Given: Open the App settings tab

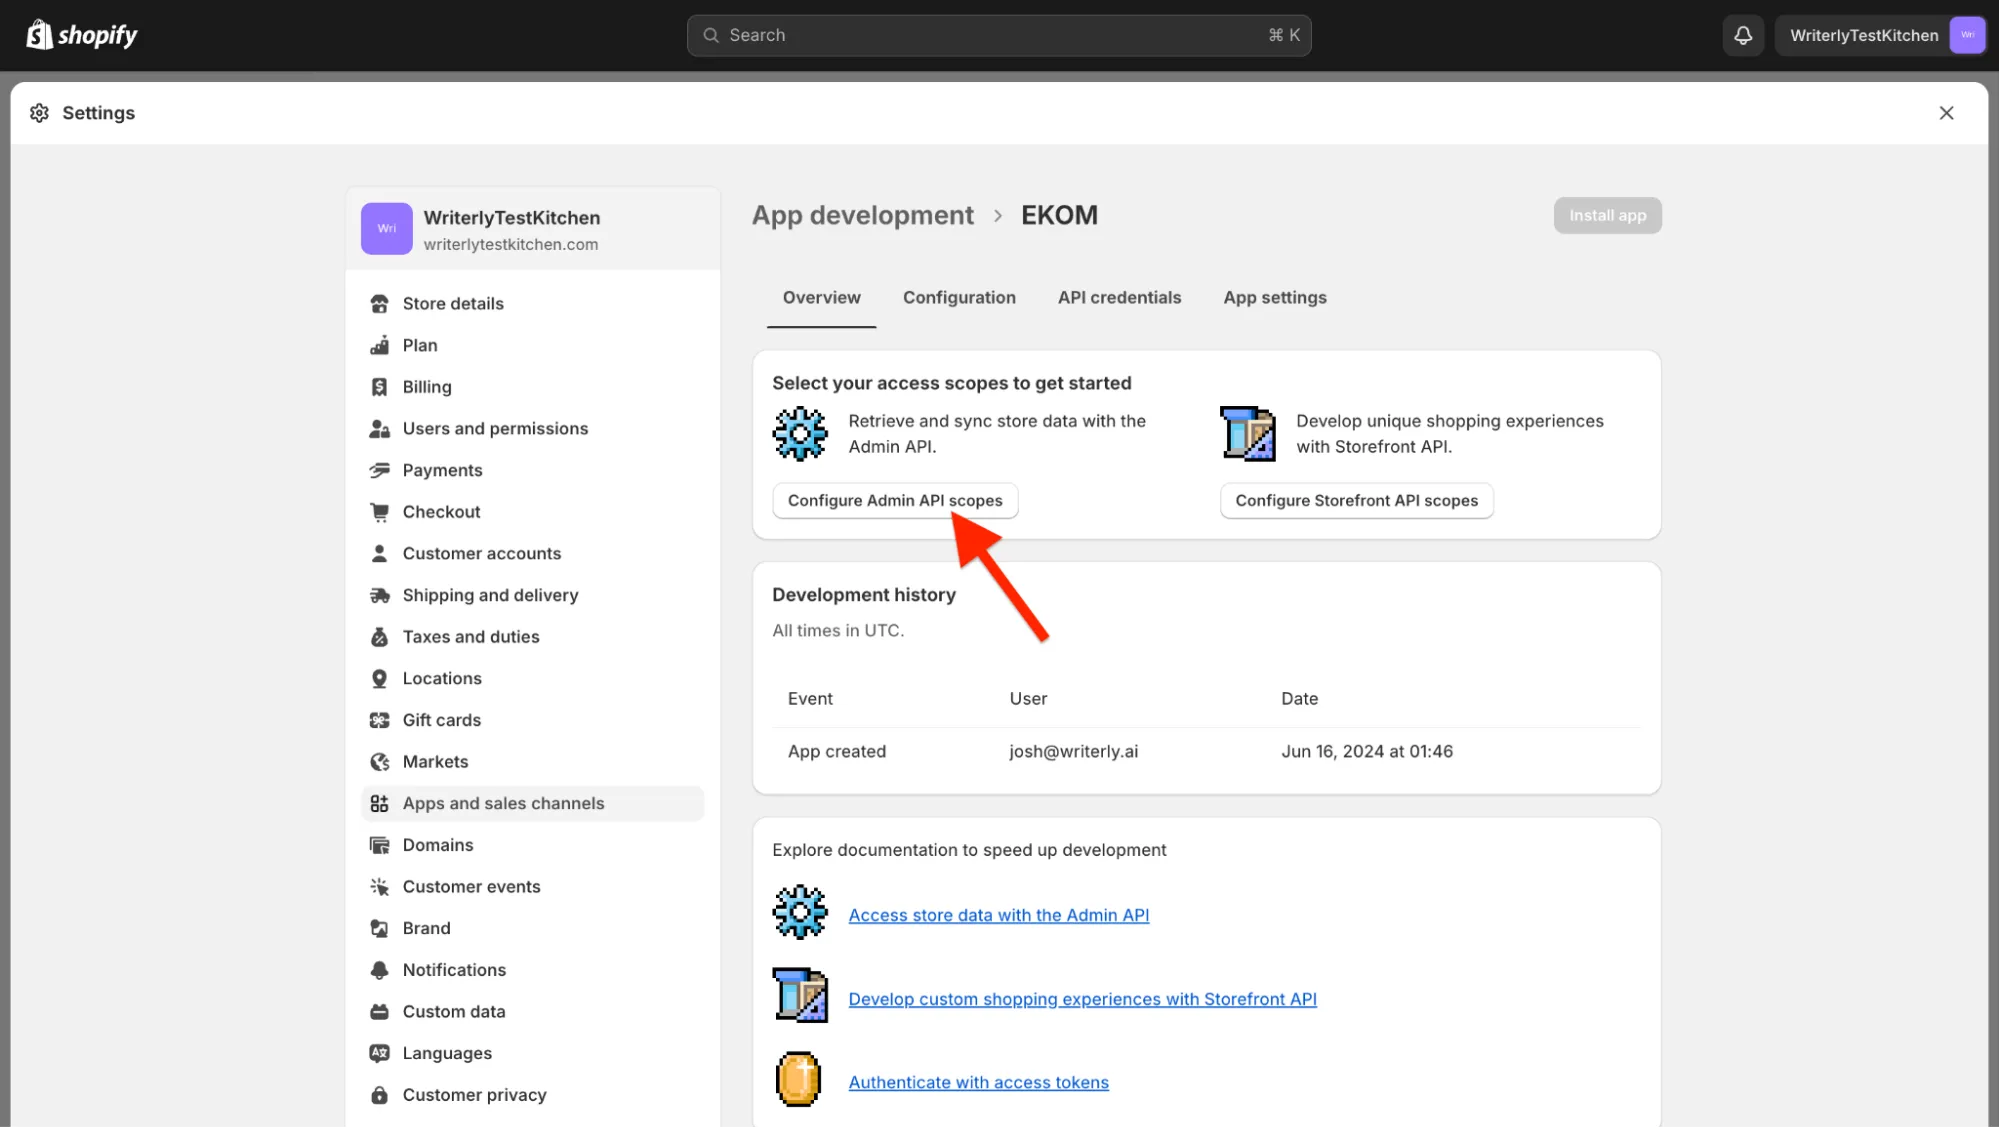Looking at the screenshot, I should click(1275, 298).
